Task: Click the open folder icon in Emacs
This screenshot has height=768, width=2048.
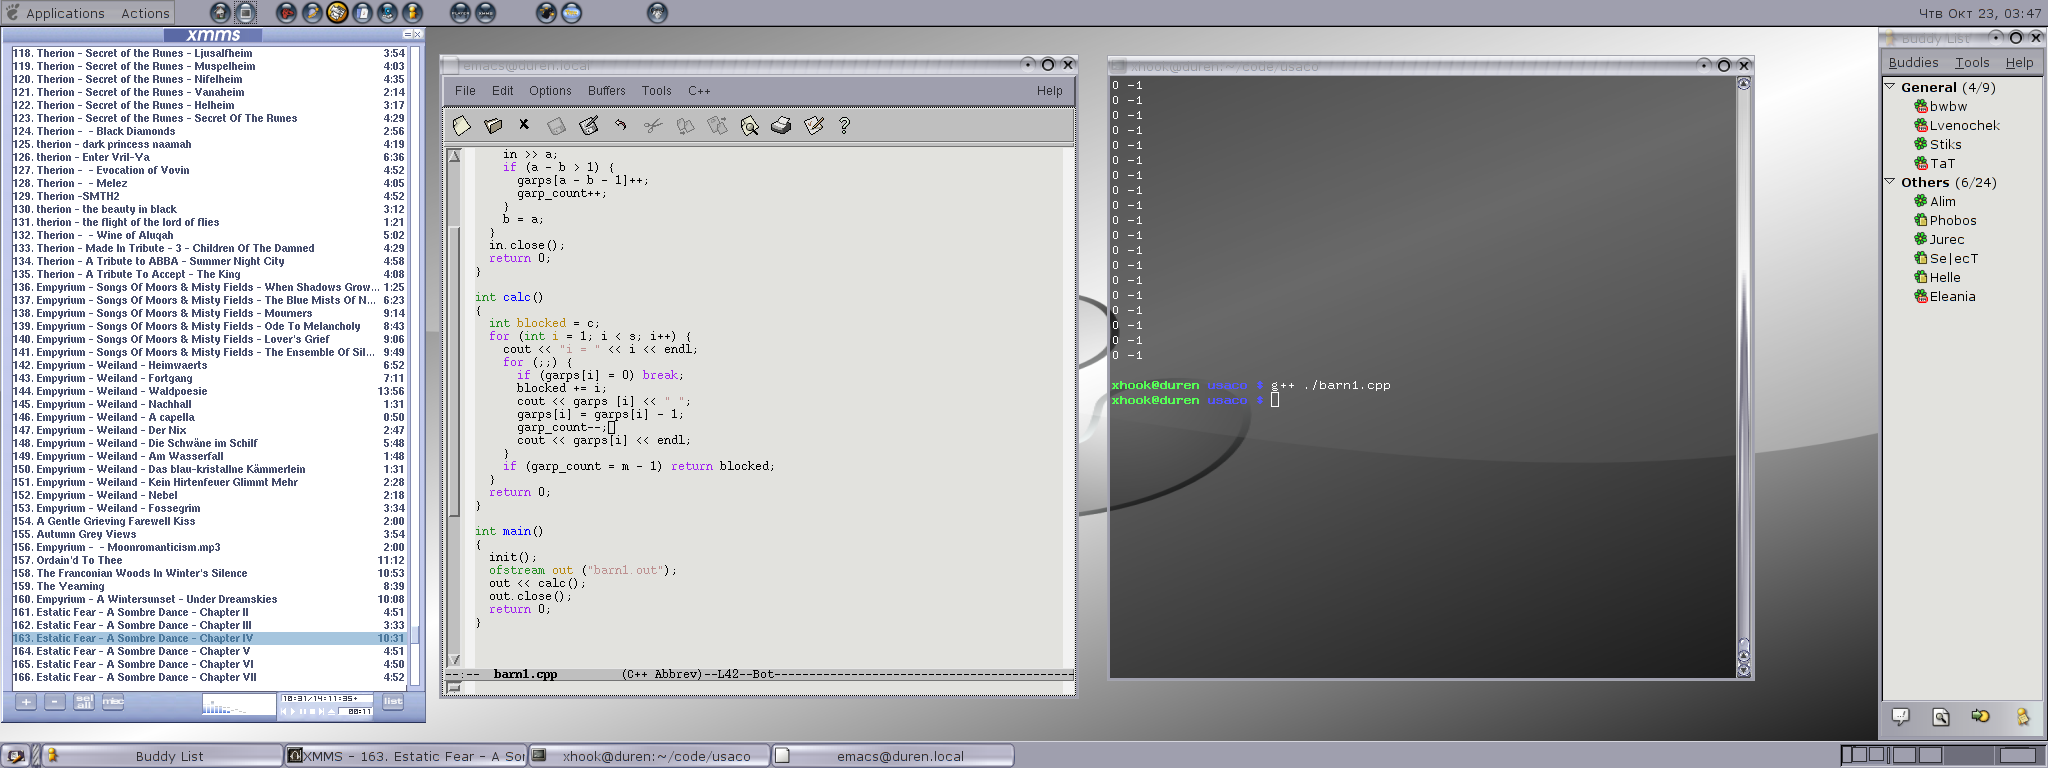Action: [x=493, y=126]
